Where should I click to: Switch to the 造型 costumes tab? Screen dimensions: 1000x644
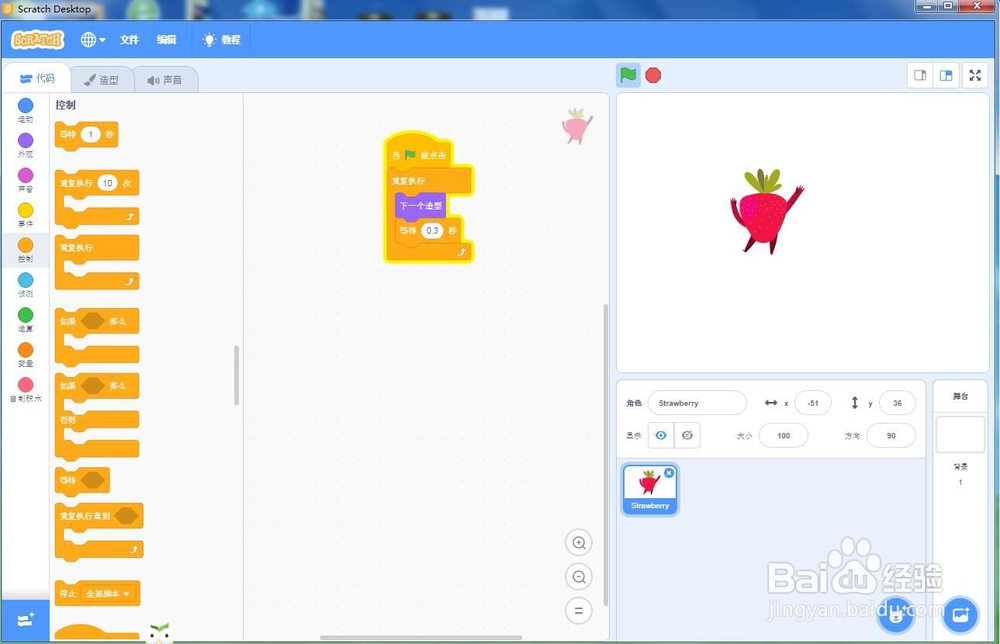point(101,80)
